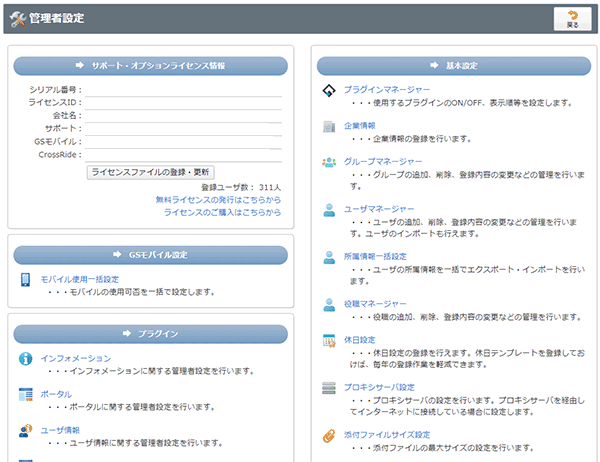Open 所属情報一括設定 link

tap(375, 256)
